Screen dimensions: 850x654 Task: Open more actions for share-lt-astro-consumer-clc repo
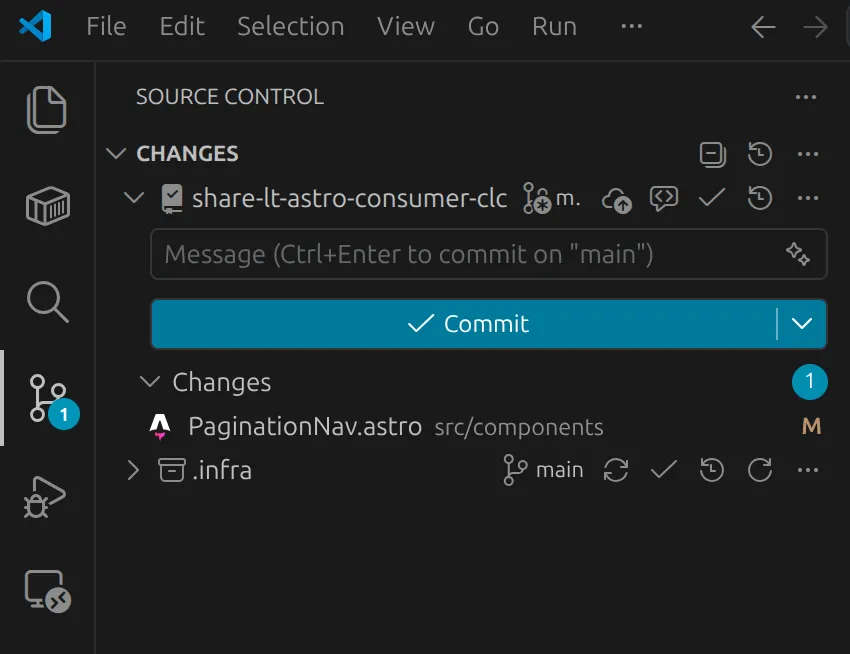[808, 198]
